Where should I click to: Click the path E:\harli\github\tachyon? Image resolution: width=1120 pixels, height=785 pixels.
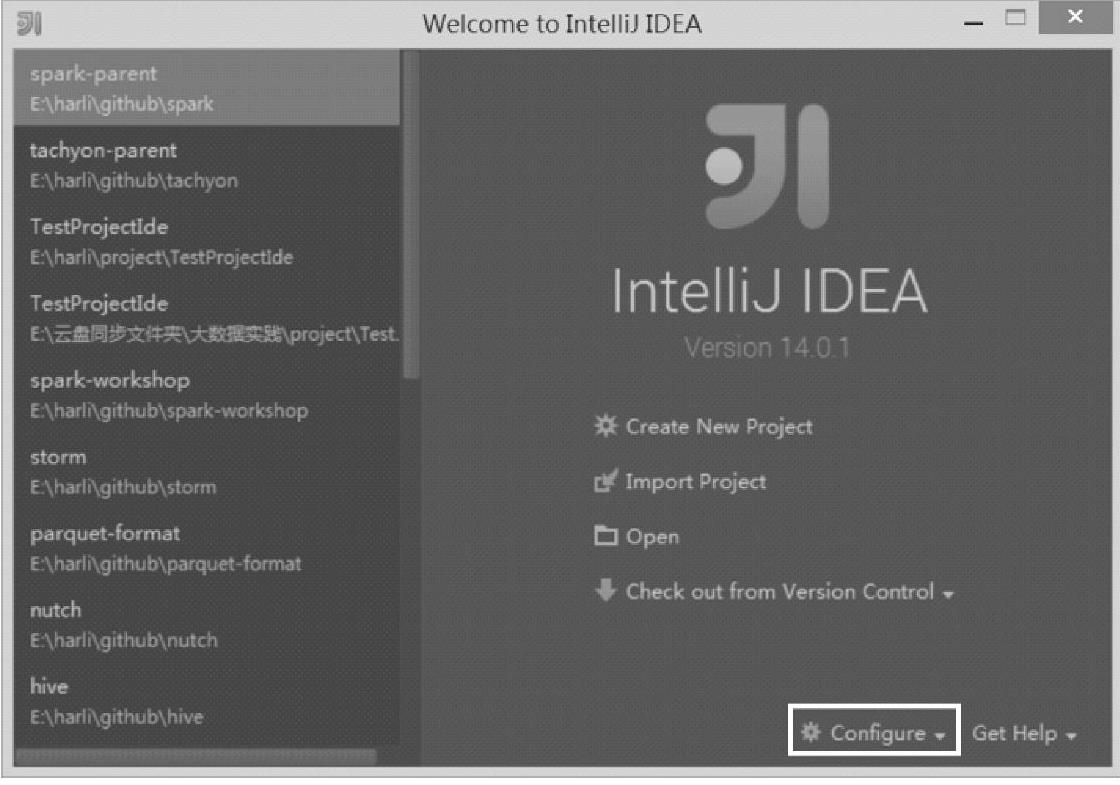[134, 181]
